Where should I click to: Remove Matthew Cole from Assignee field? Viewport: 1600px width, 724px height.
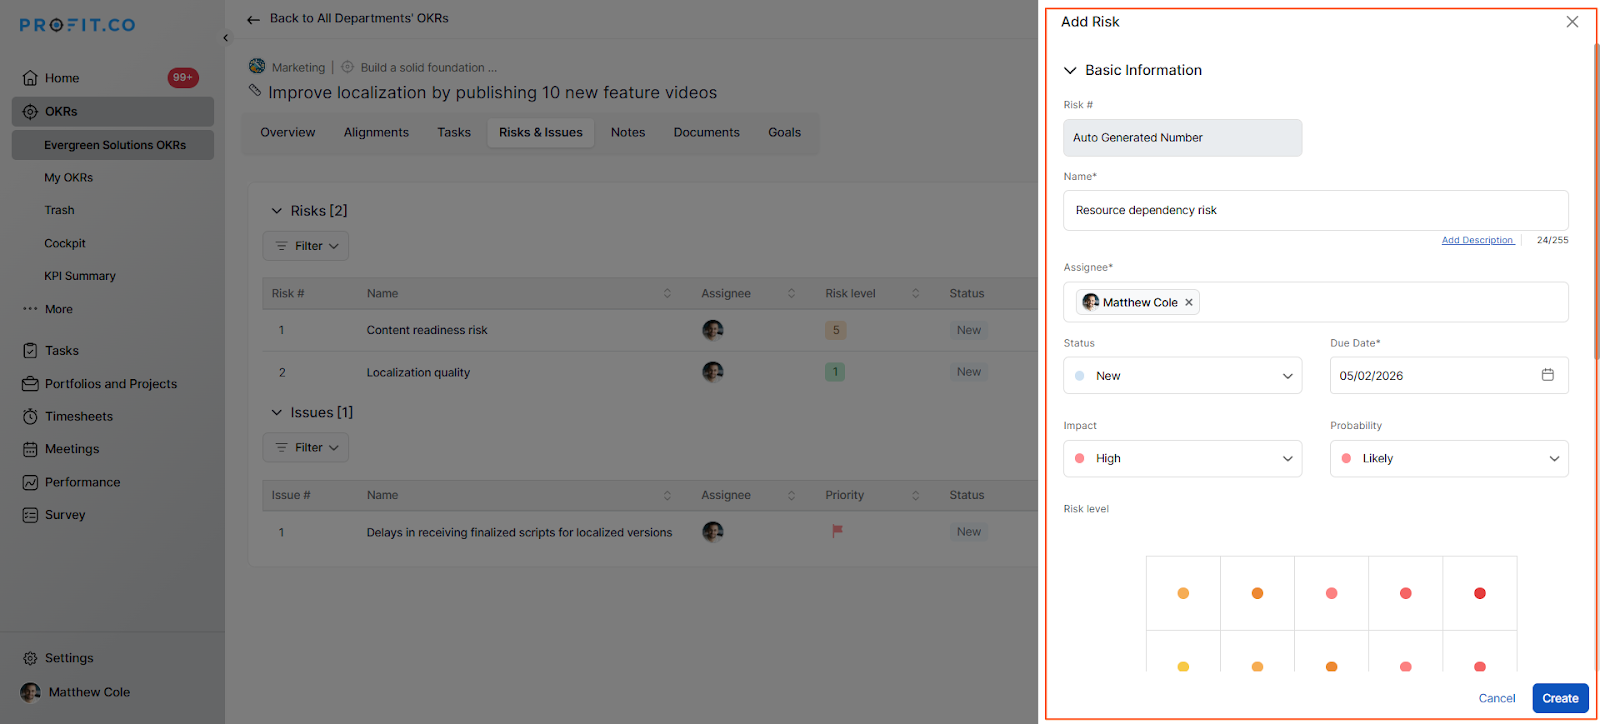[1189, 303]
